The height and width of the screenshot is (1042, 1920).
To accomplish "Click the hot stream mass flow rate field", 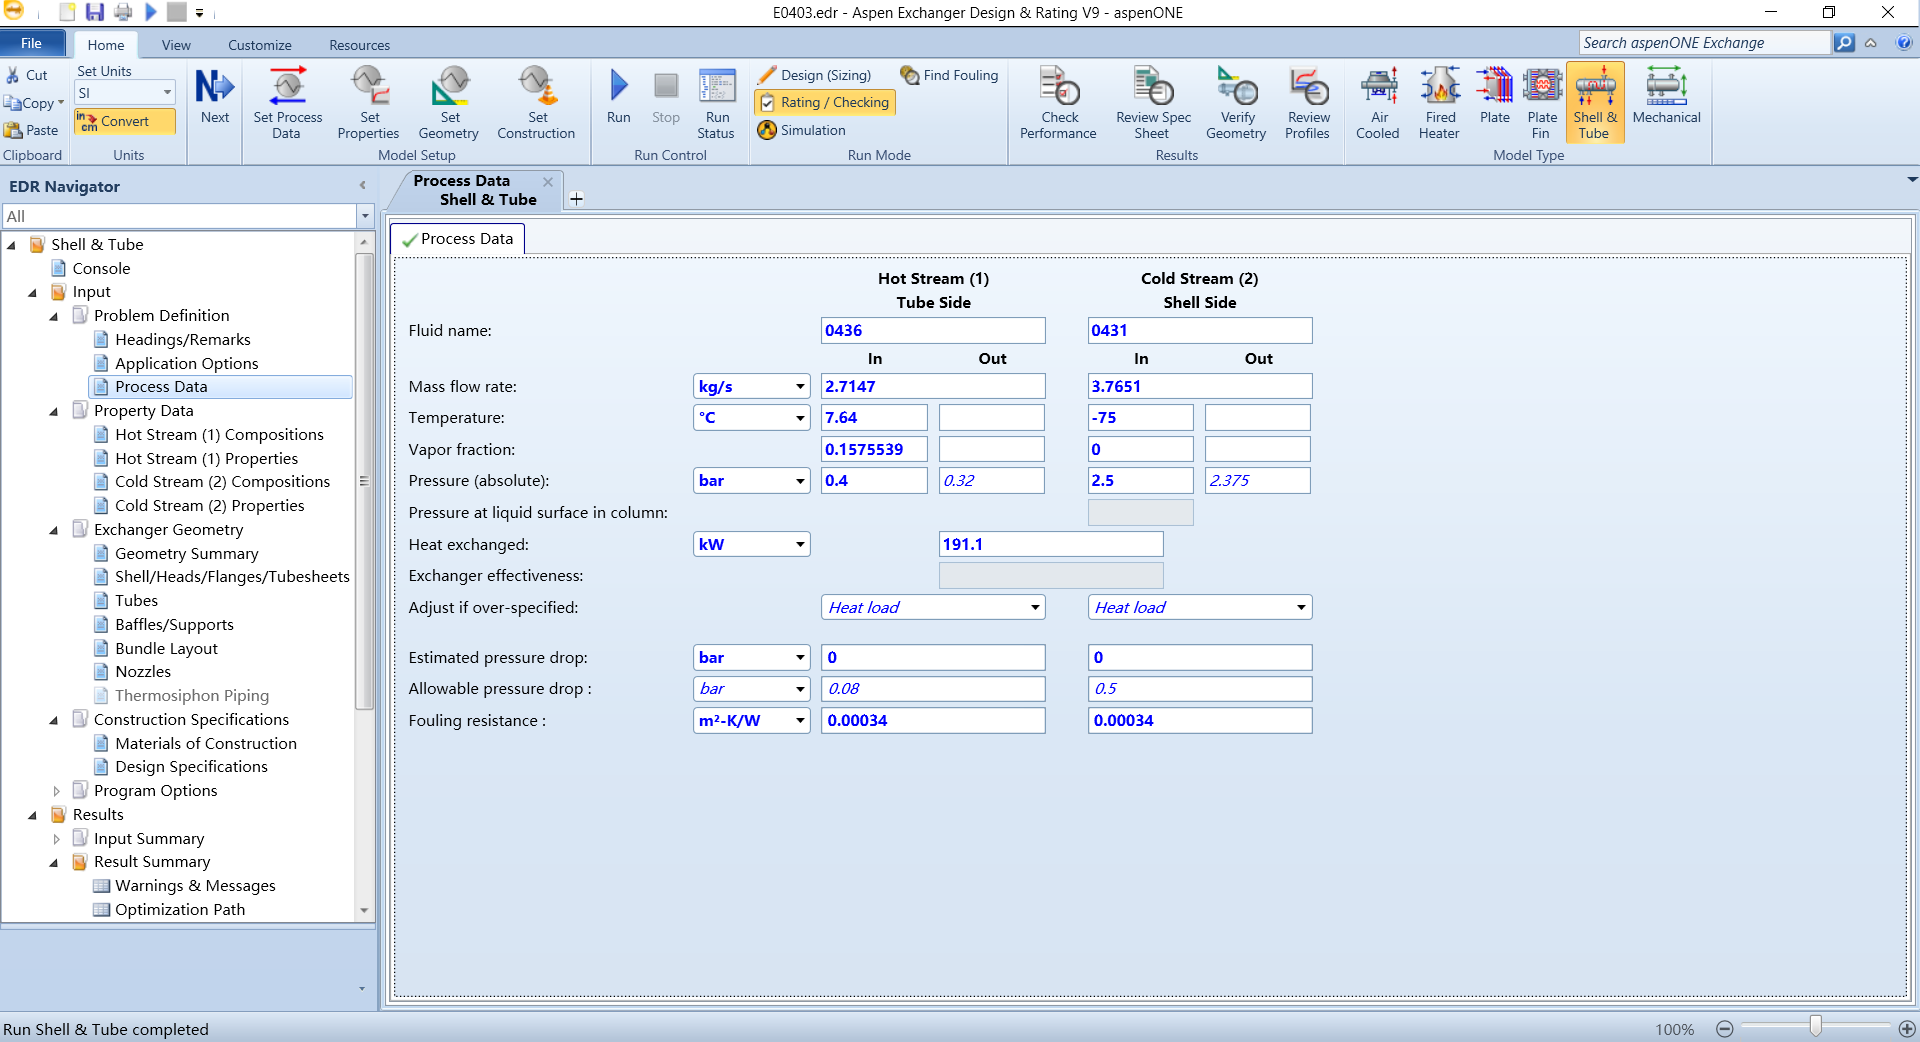I will click(933, 387).
